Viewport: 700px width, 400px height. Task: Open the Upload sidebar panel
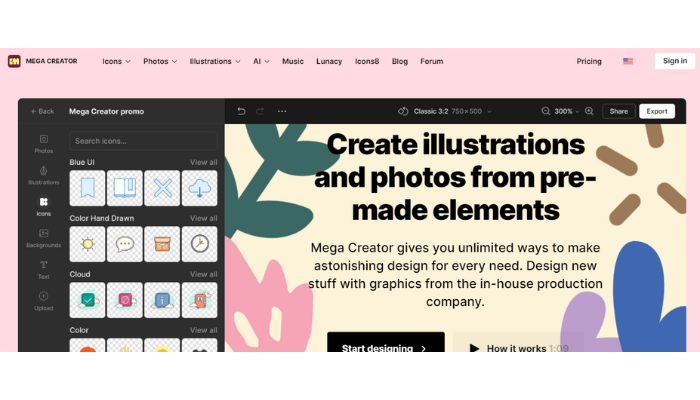click(44, 301)
